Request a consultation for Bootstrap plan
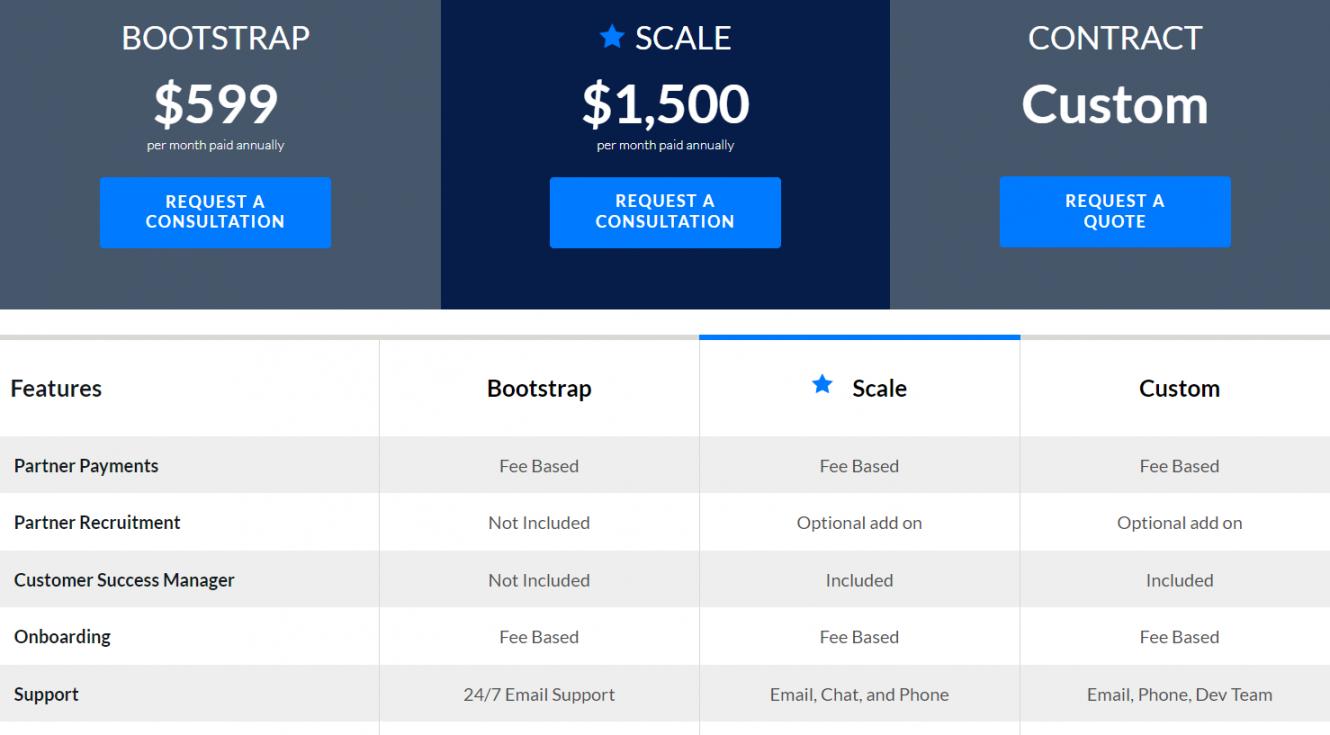1330x735 pixels. pos(215,212)
